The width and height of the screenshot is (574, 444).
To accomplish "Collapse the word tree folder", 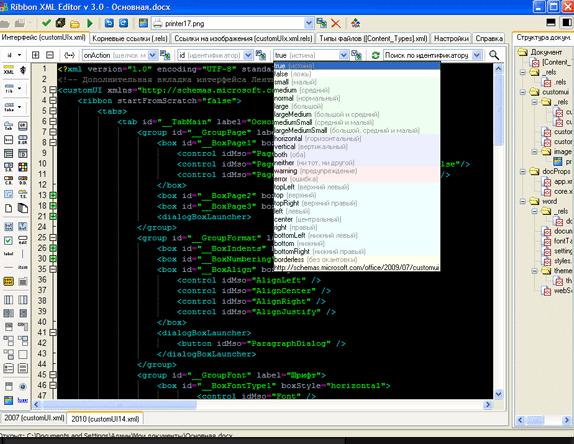I will click(x=523, y=201).
